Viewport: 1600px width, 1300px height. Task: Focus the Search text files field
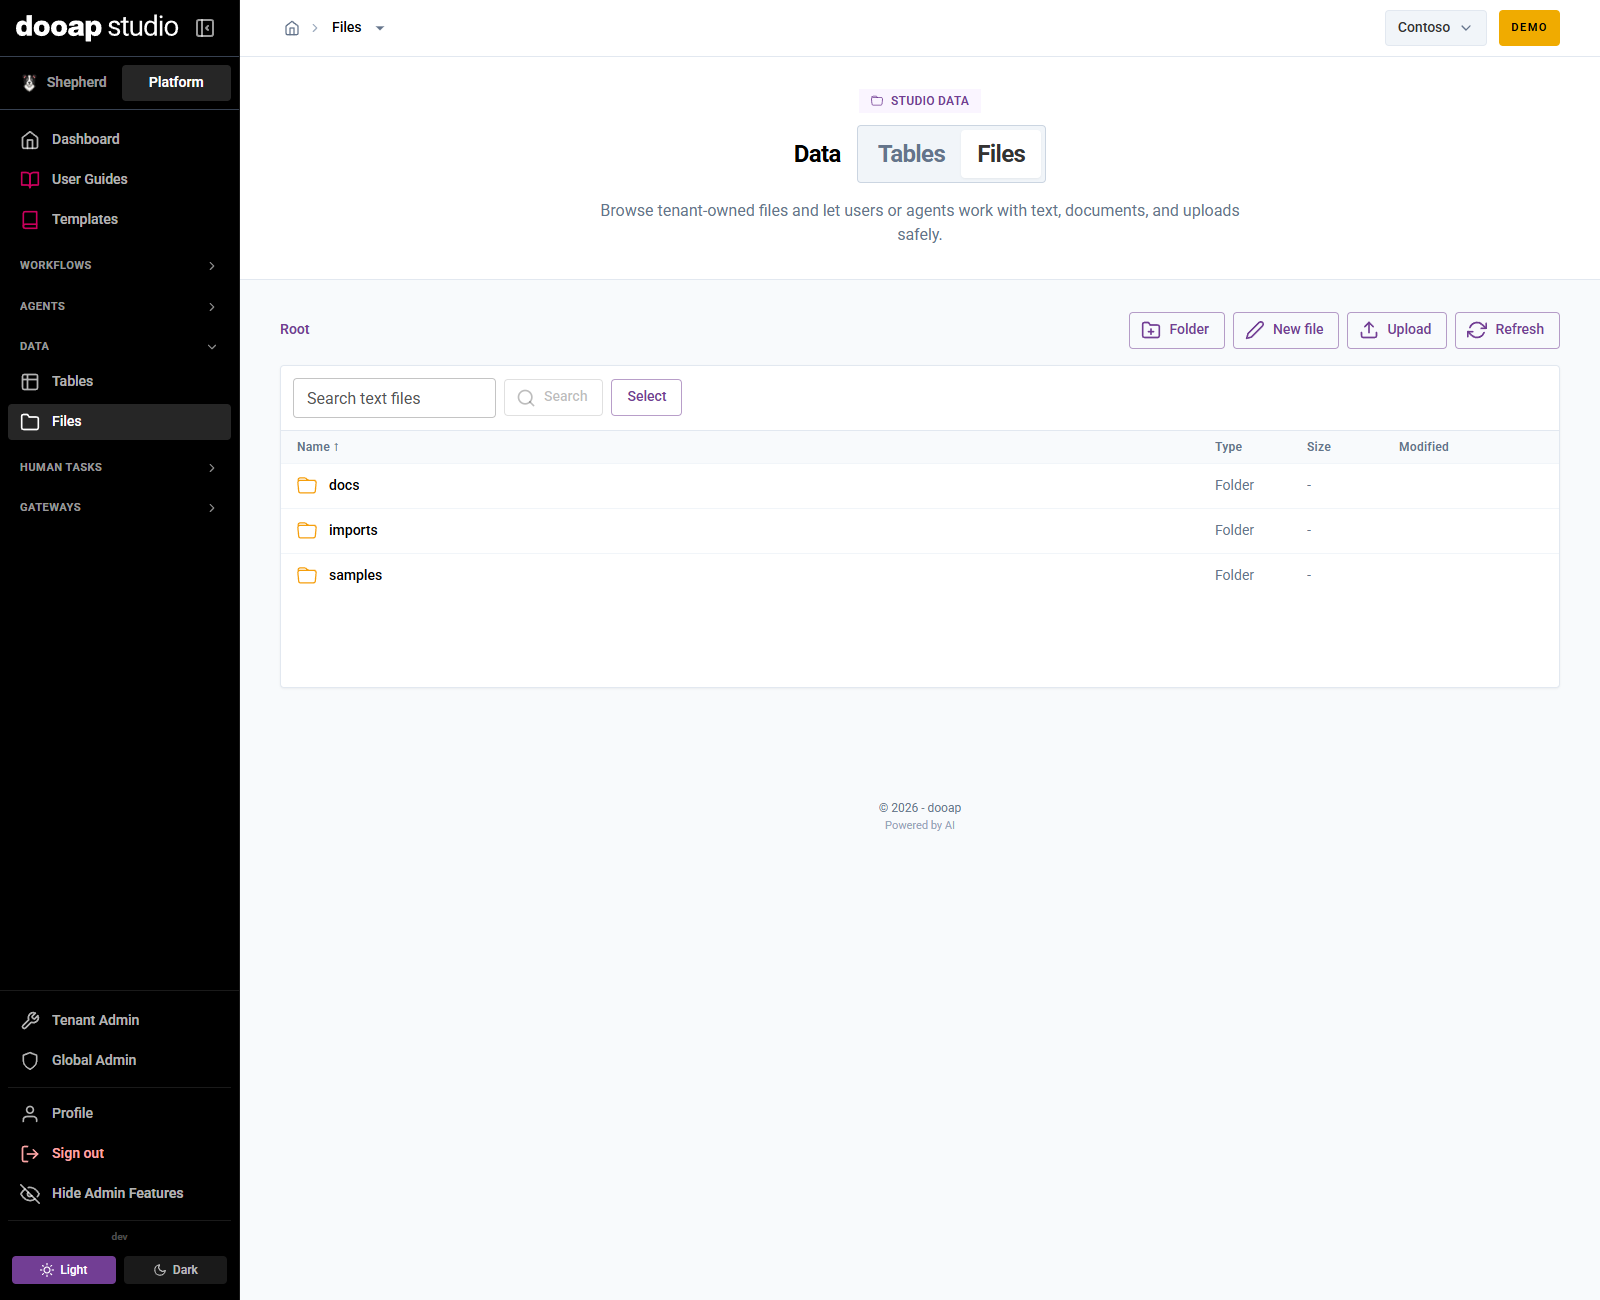[394, 398]
